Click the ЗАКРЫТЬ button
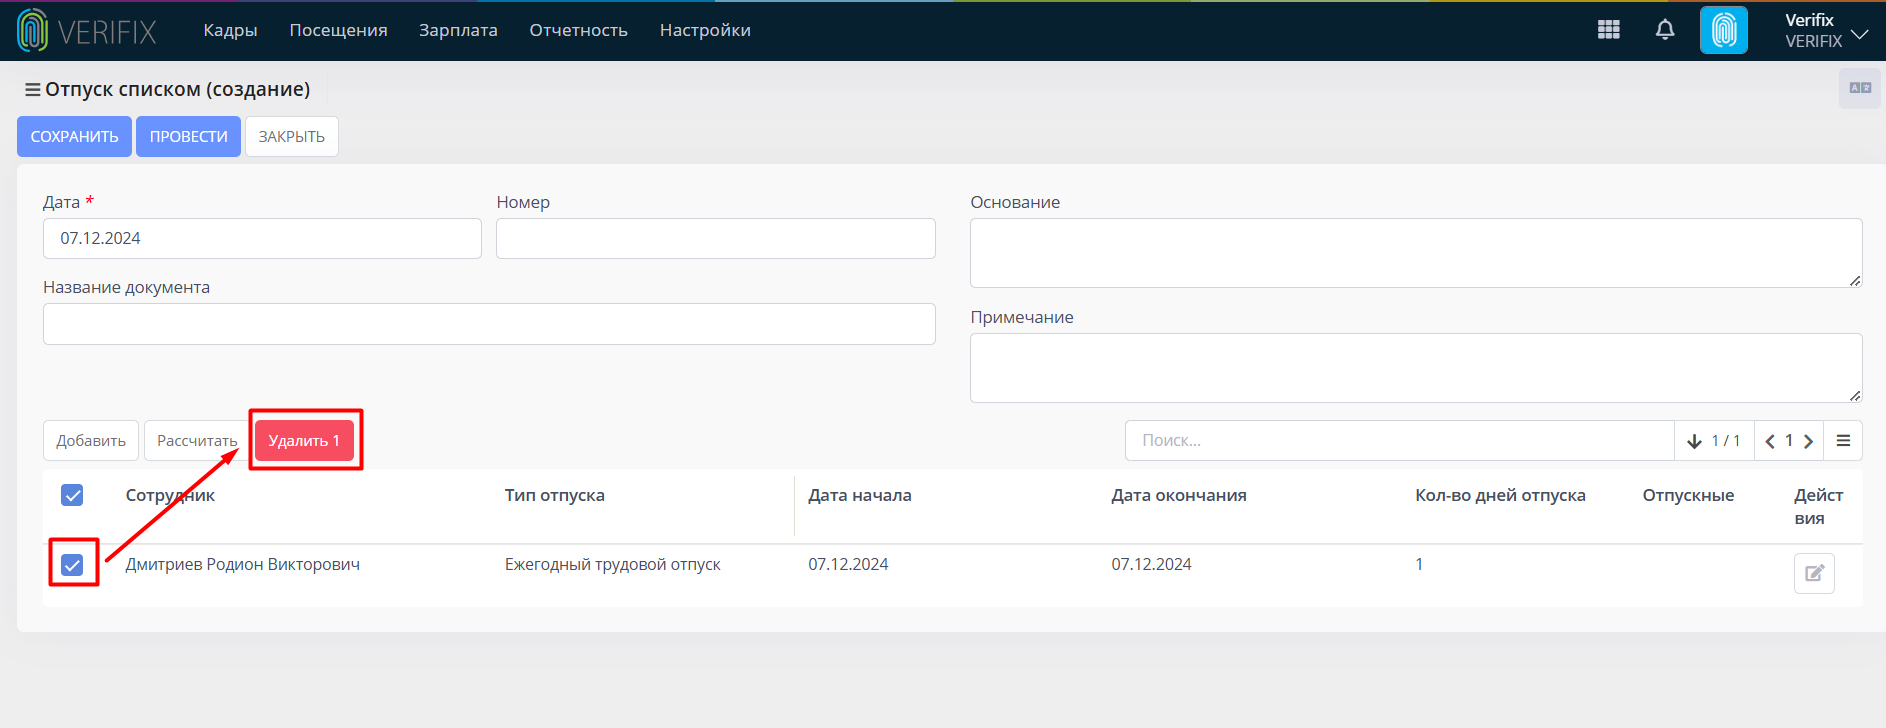The height and width of the screenshot is (728, 1886). point(292,137)
